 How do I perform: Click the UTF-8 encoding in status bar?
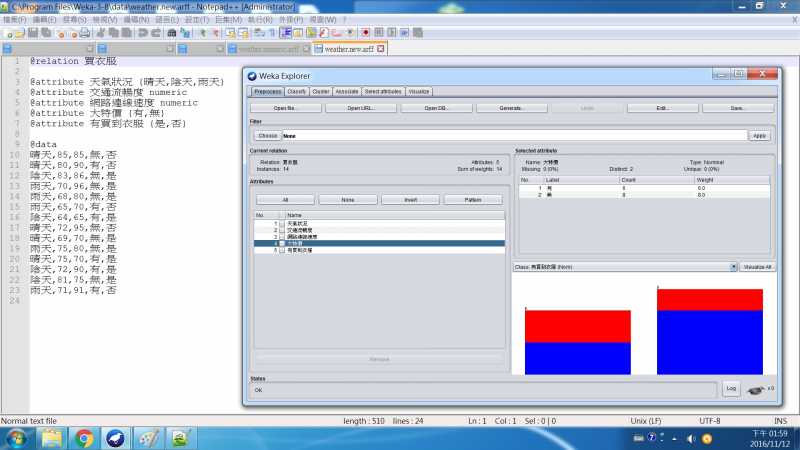(x=710, y=421)
